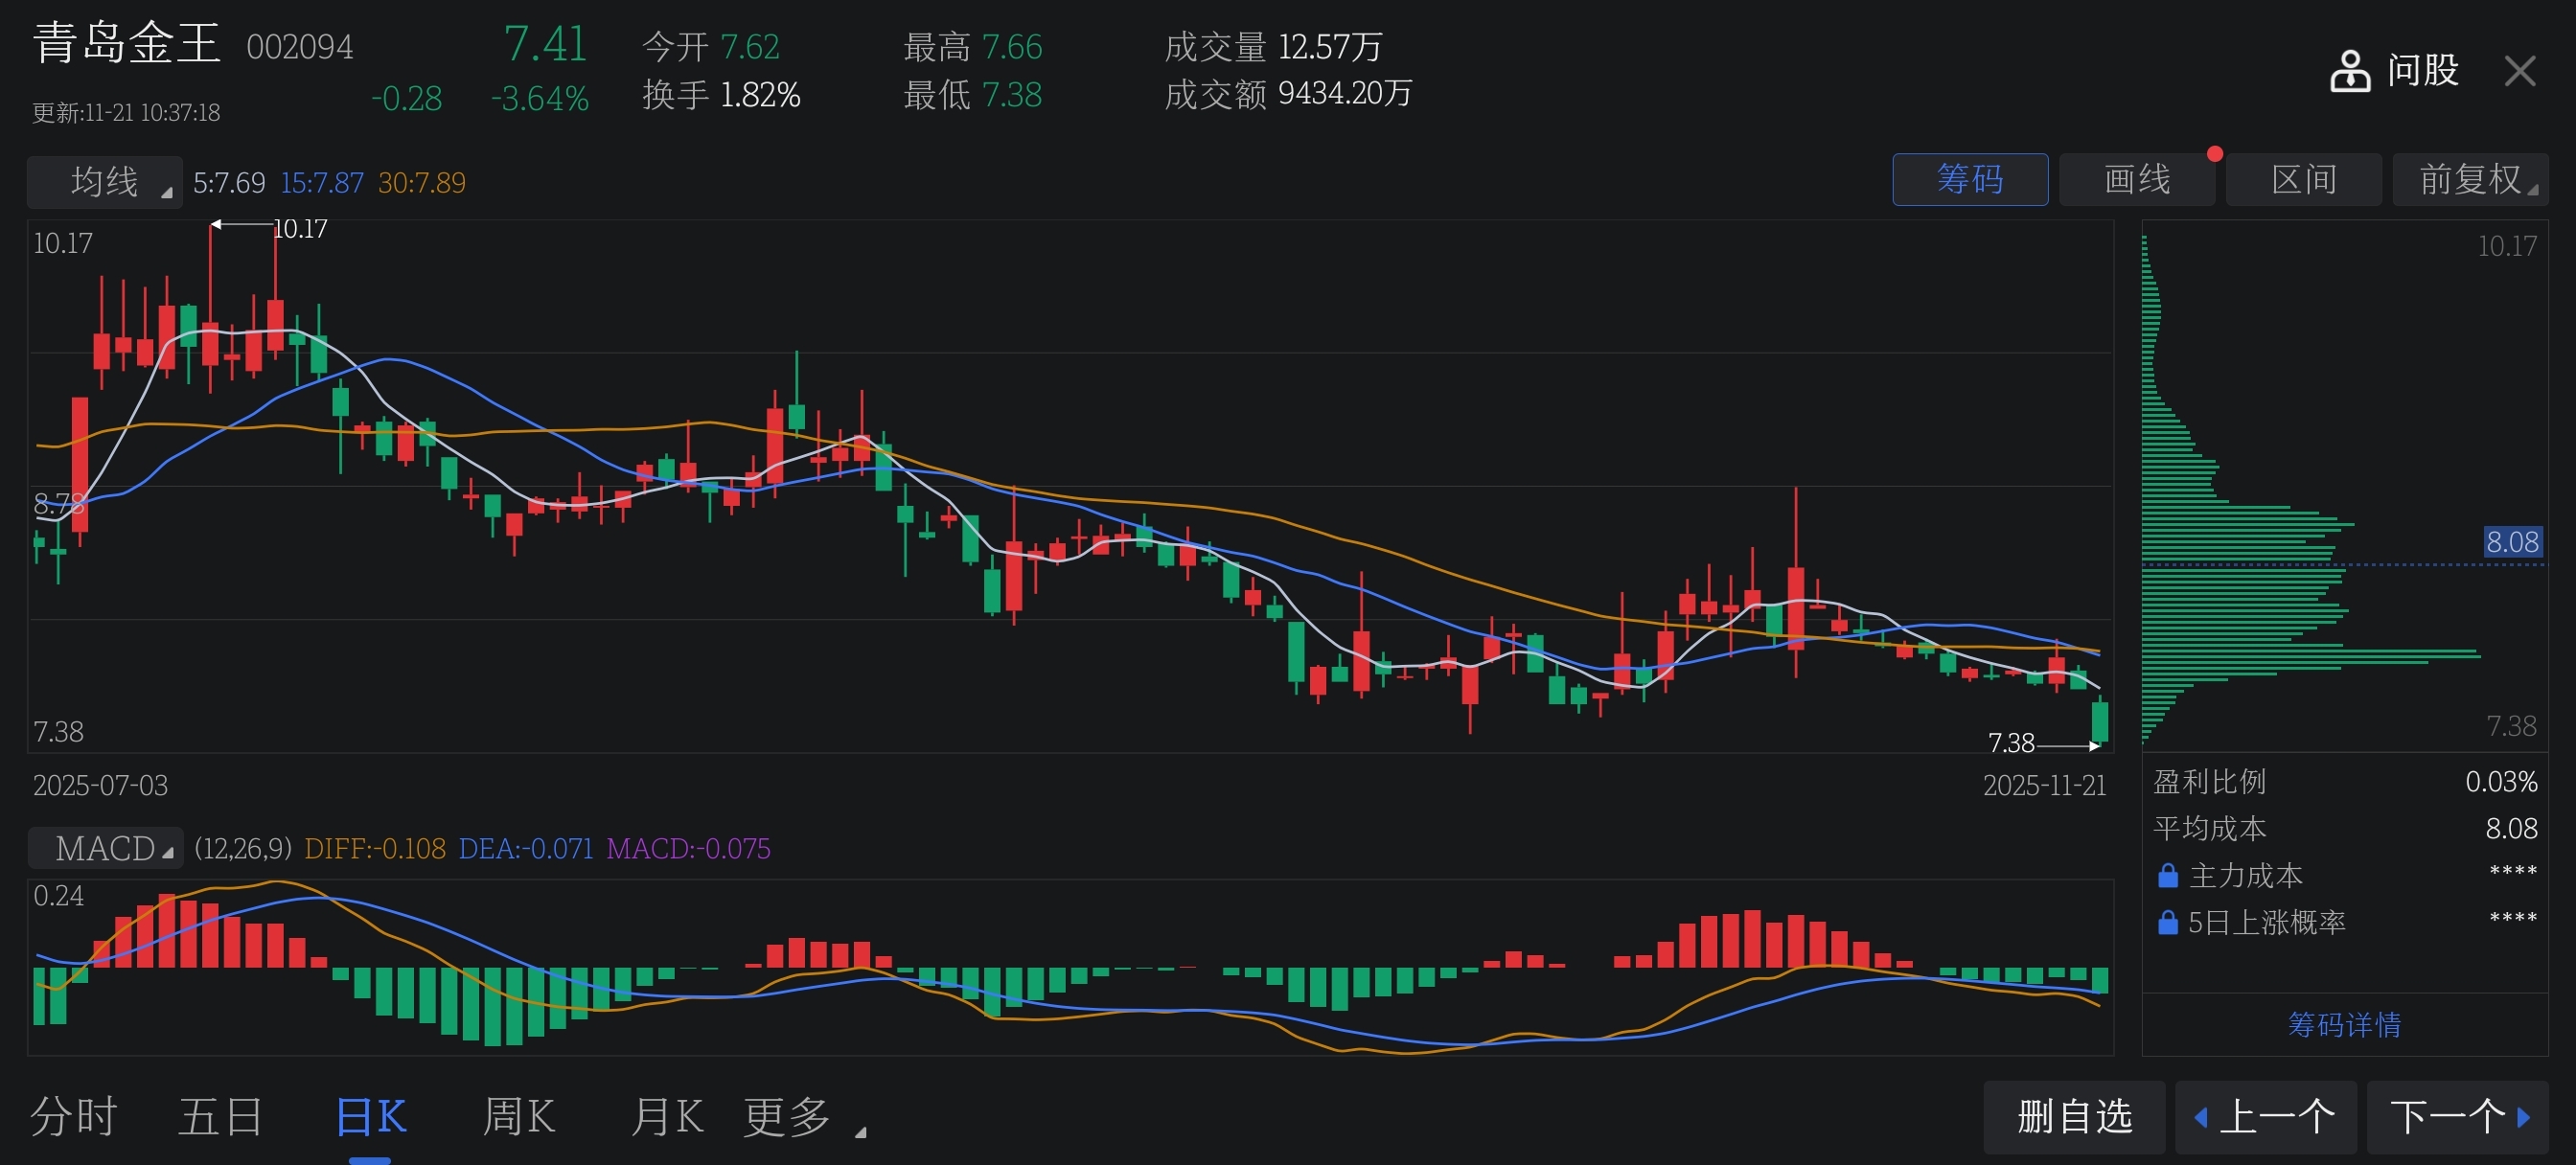Screen dimensions: 2576x1165
Task: Toggle the 区间 range statistics
Action: (2303, 180)
